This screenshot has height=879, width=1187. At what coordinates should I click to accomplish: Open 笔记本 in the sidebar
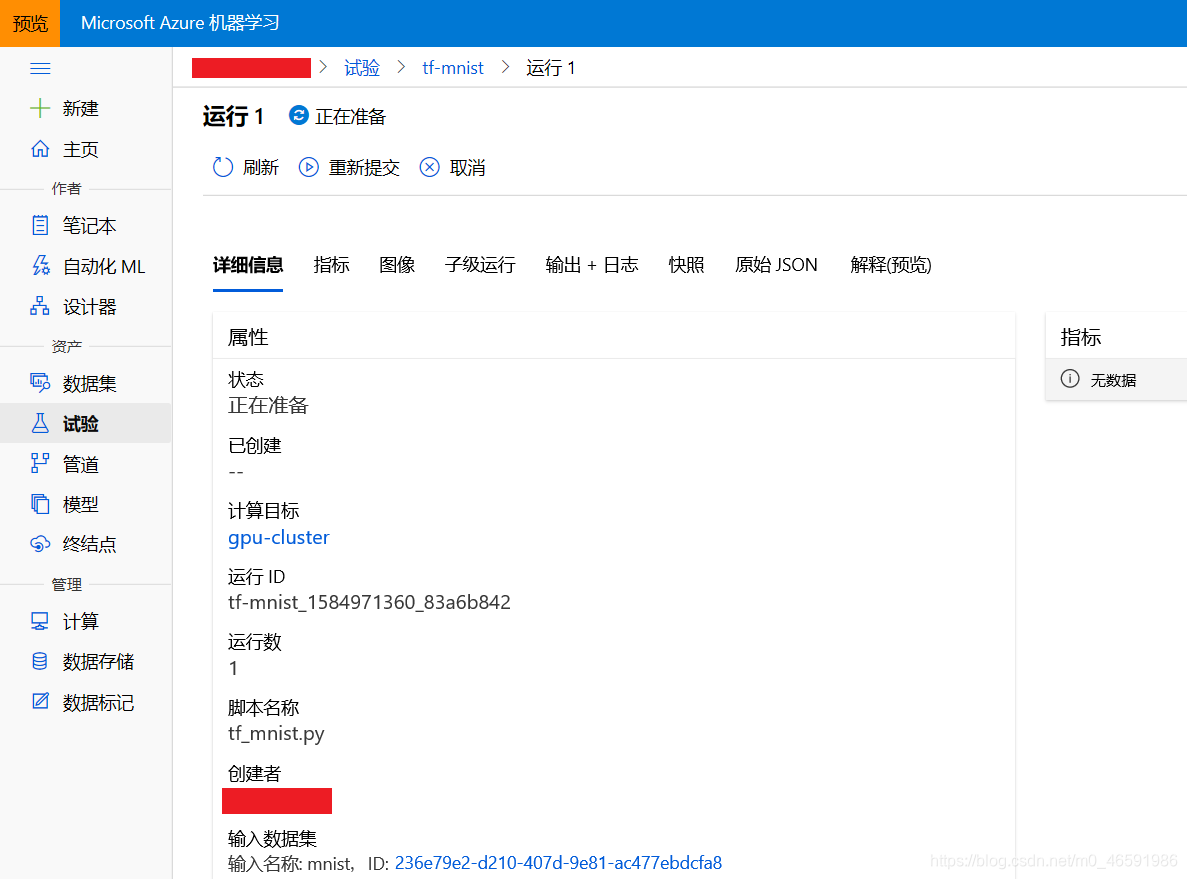pos(89,226)
